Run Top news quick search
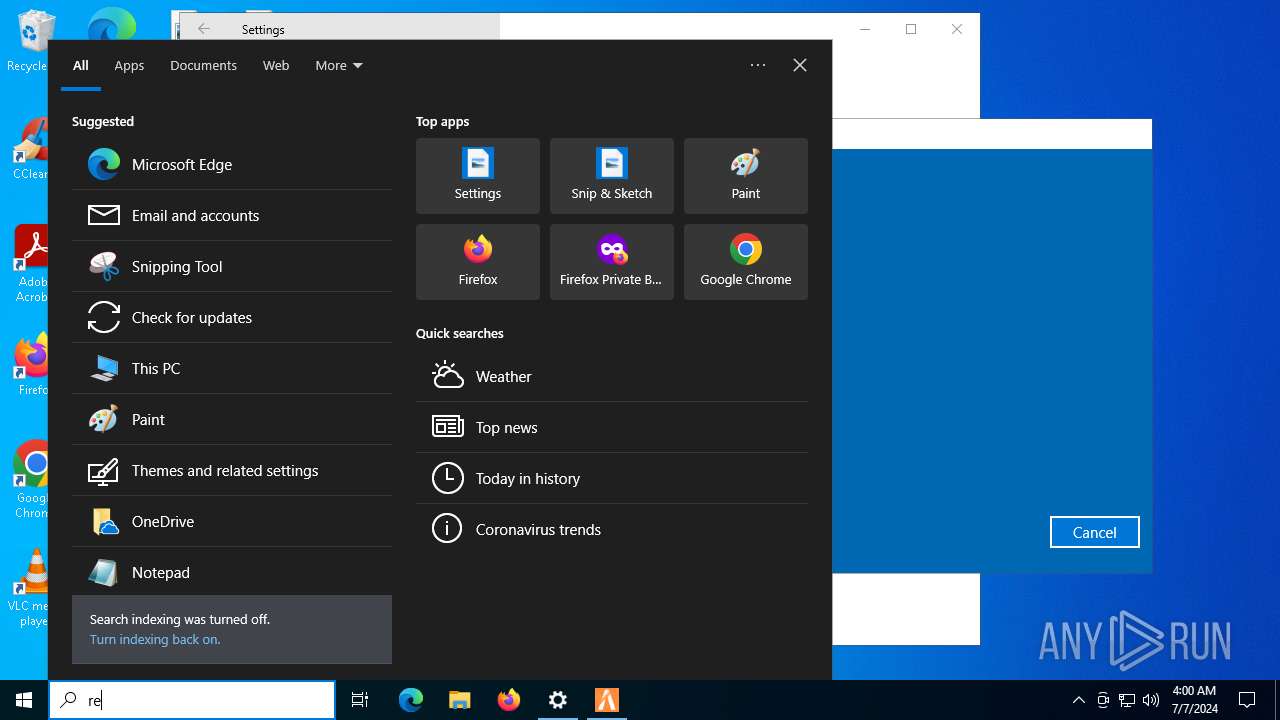1280x720 pixels. 612,427
